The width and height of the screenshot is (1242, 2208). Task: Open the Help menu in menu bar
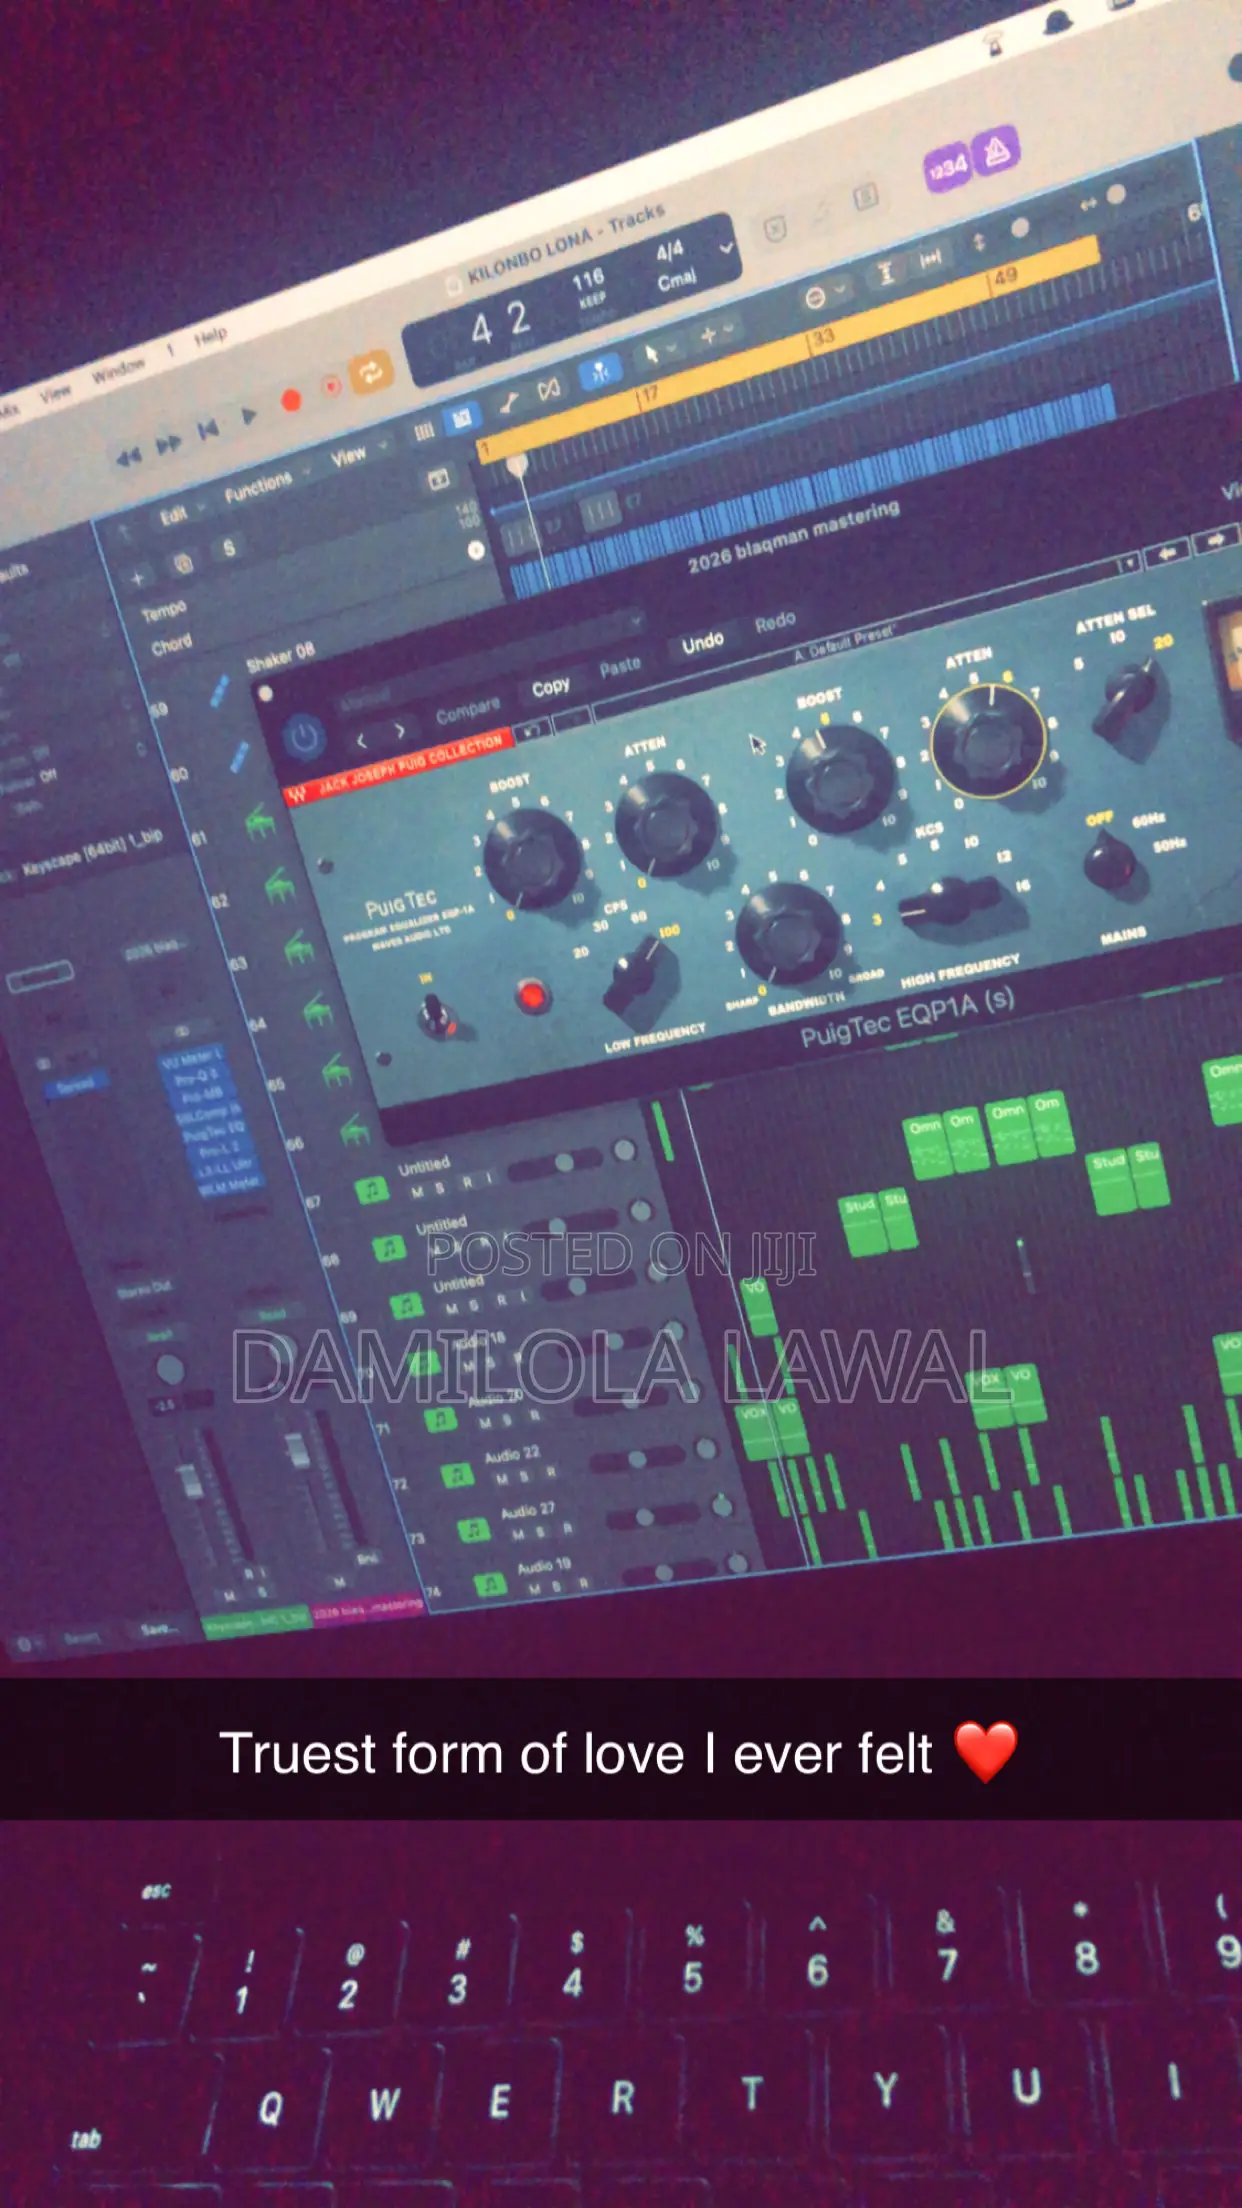click(210, 337)
